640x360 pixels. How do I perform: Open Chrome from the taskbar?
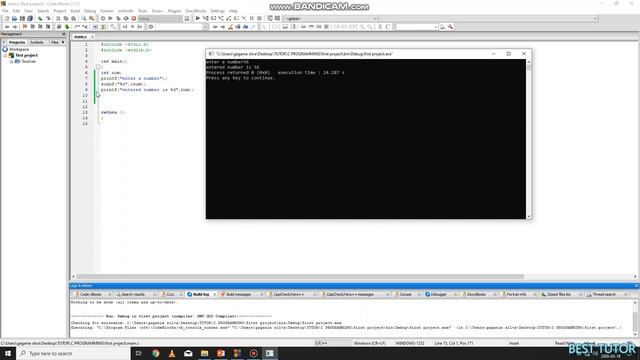coord(156,353)
